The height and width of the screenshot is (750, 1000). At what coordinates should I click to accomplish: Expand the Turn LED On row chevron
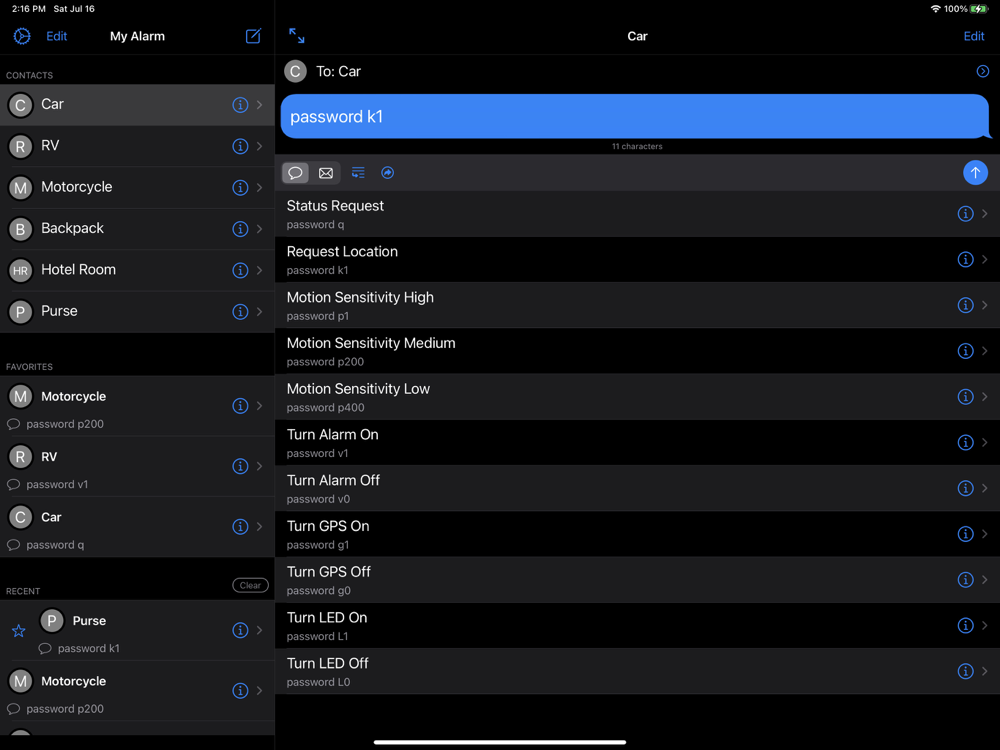[985, 626]
